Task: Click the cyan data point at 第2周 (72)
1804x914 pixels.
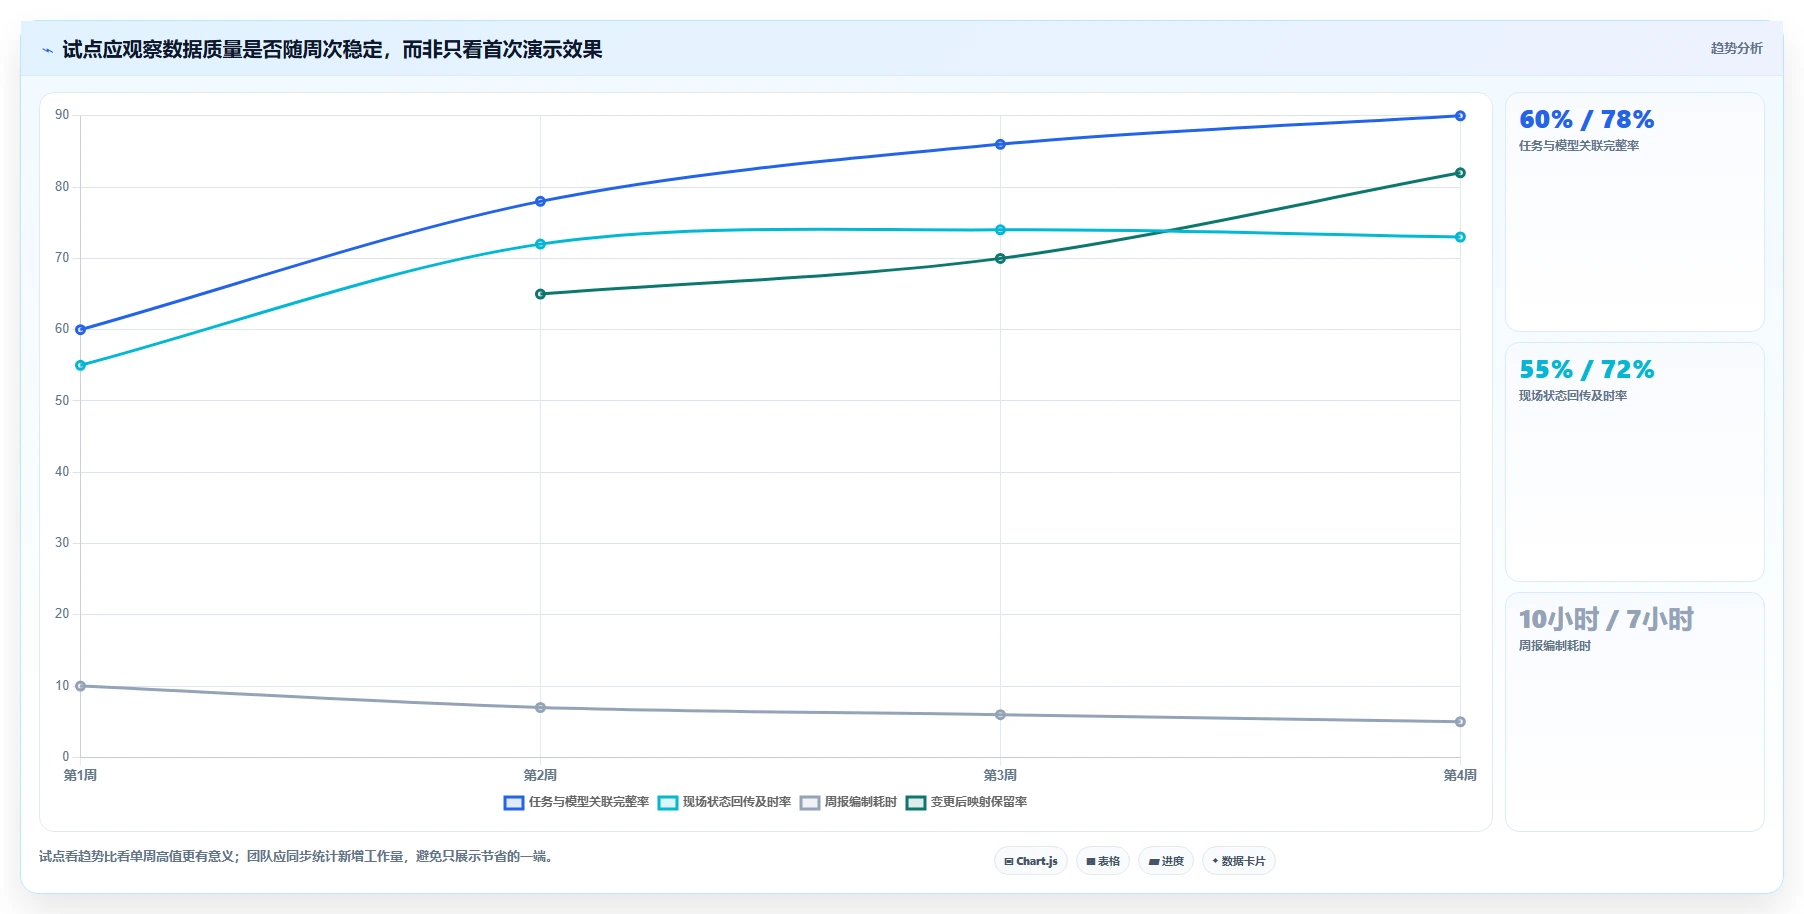Action: coord(540,244)
